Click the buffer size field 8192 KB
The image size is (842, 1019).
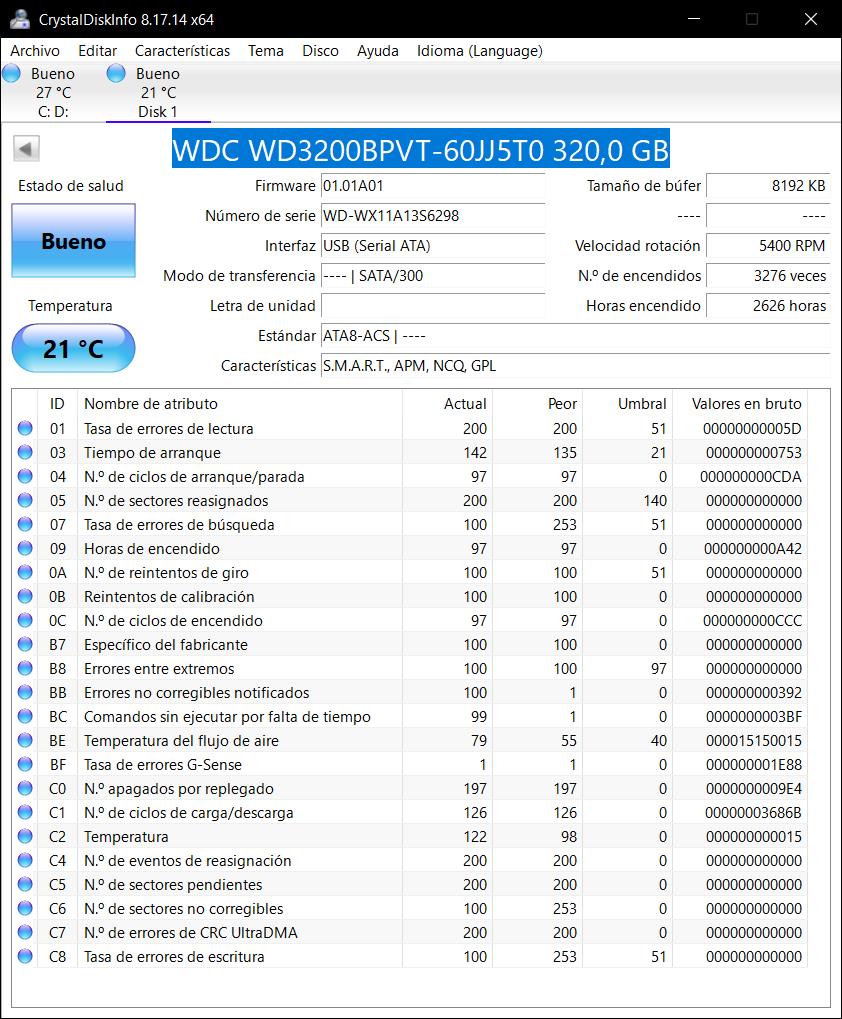[x=768, y=186]
